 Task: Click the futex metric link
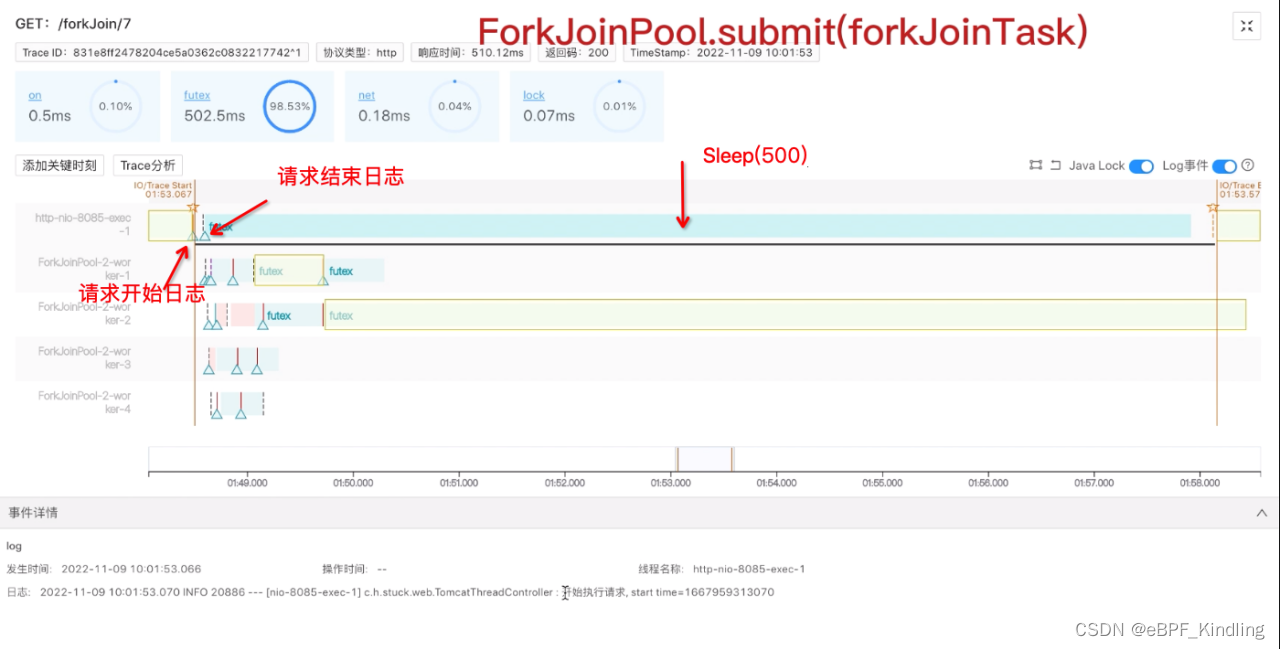195,94
